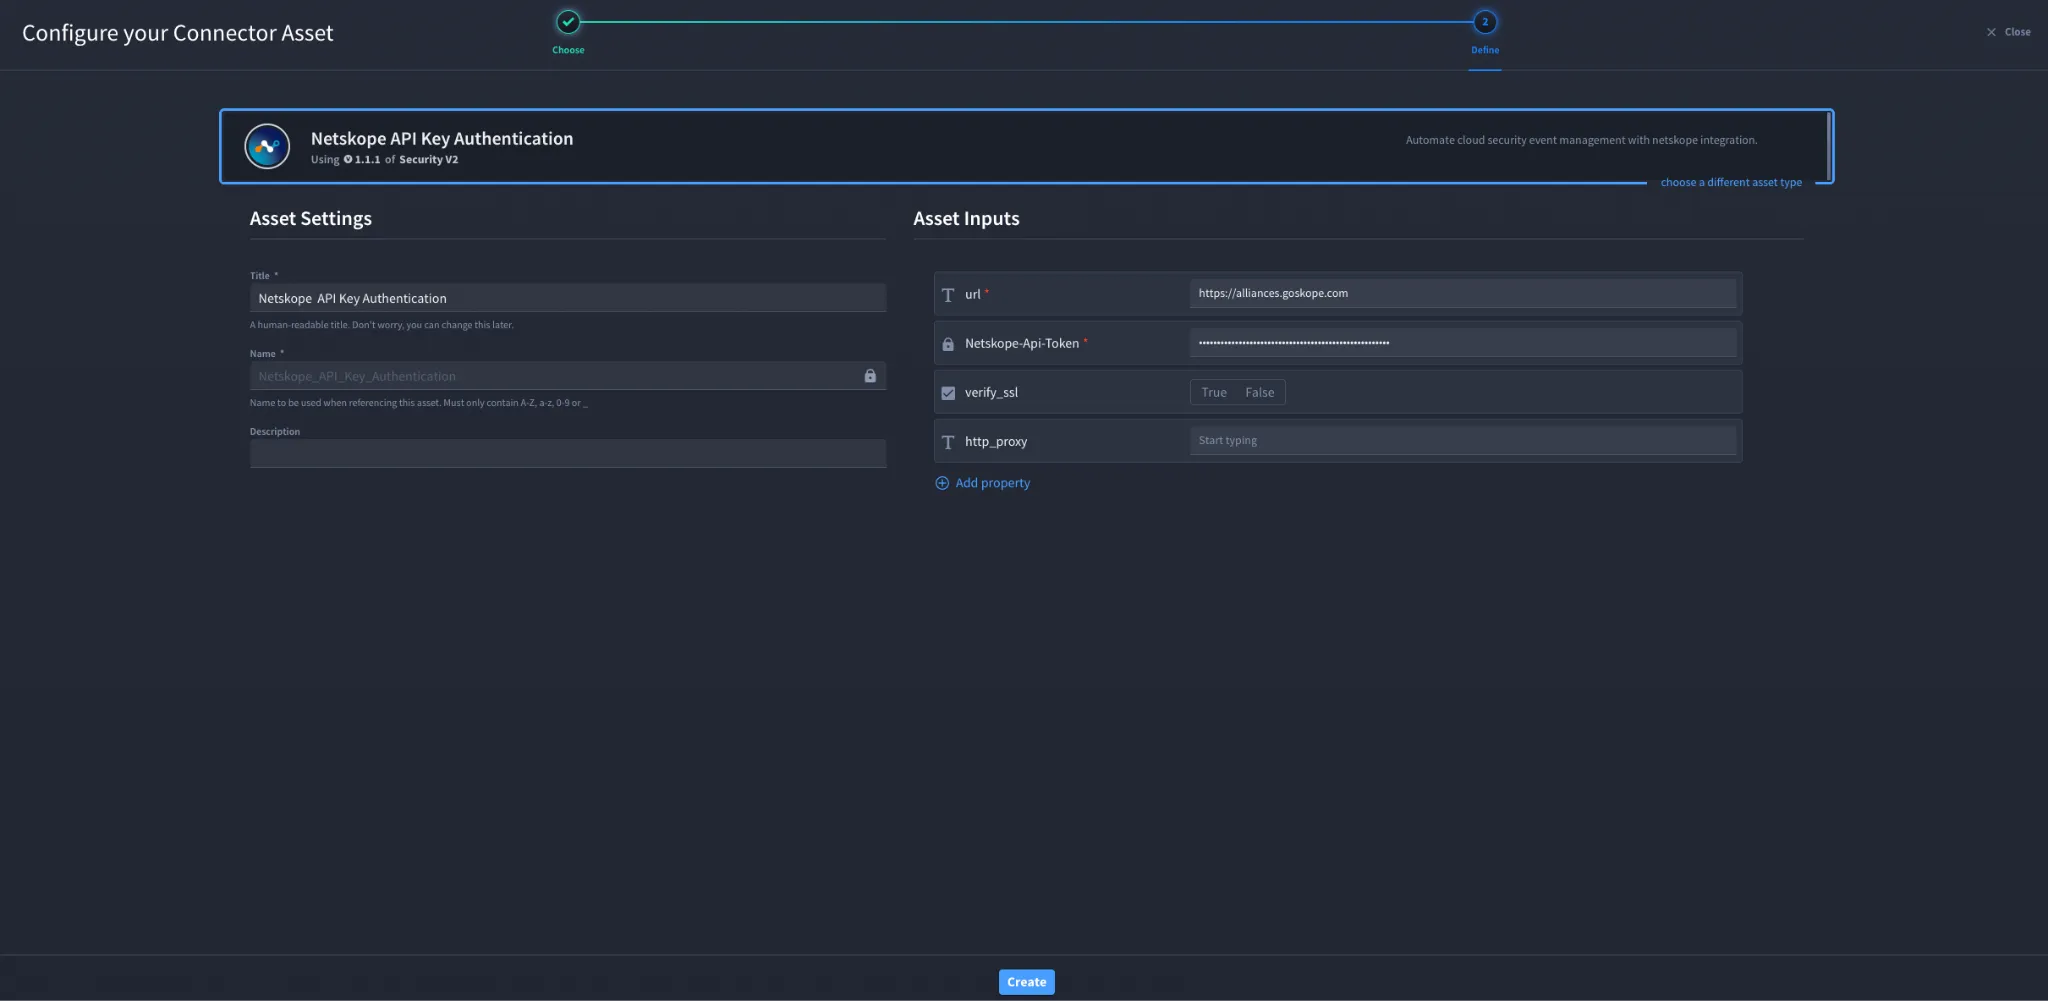Screen dimensions: 2048x1001
Task: Click the plus icon for Add property
Action: tap(942, 483)
